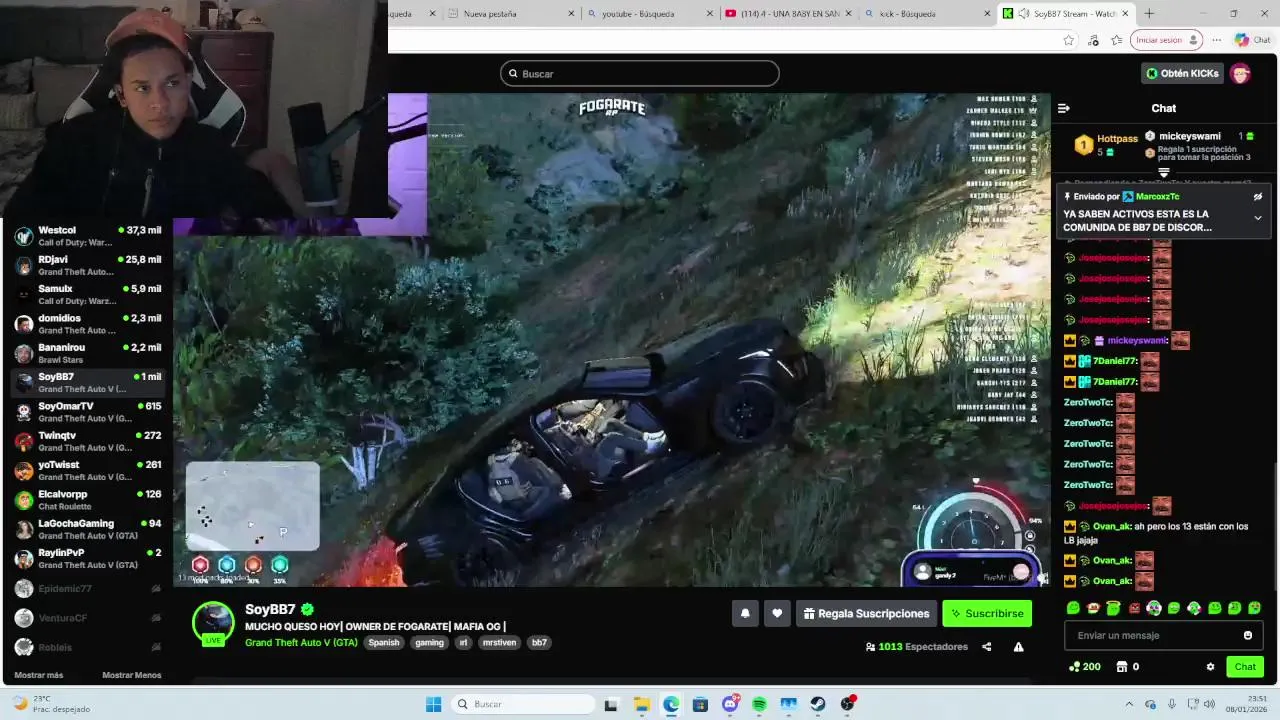The height and width of the screenshot is (720, 1280).
Task: Open domidios channel in sidebar
Action: point(88,324)
